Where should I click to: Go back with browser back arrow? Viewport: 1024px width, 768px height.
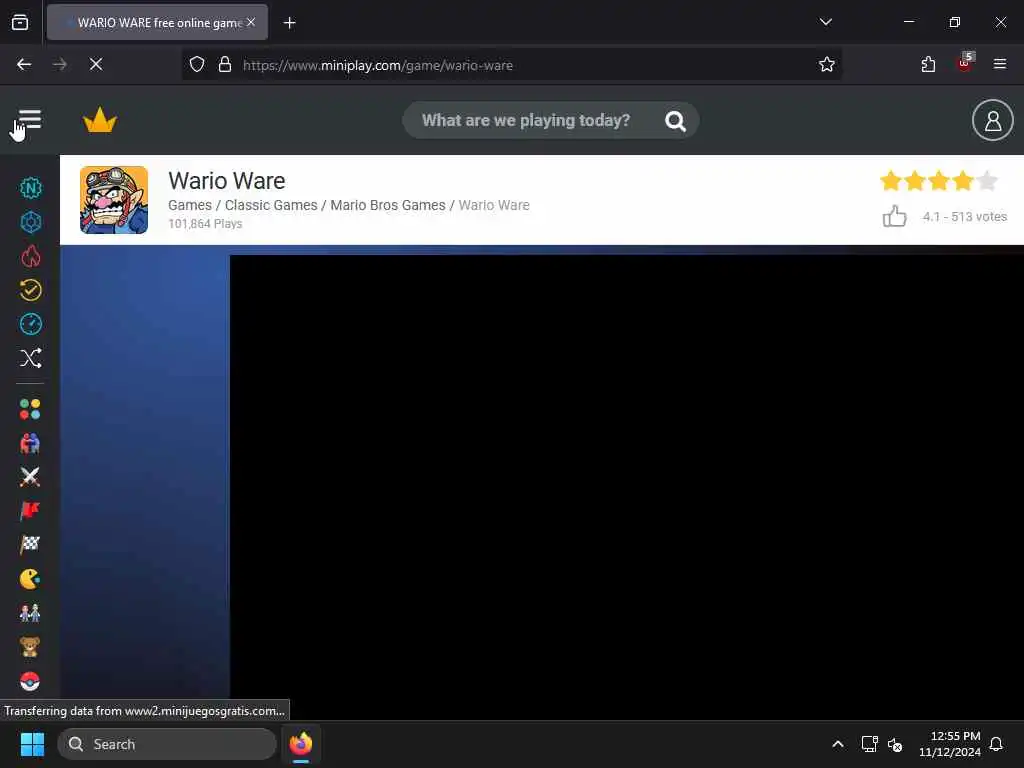(x=24, y=64)
